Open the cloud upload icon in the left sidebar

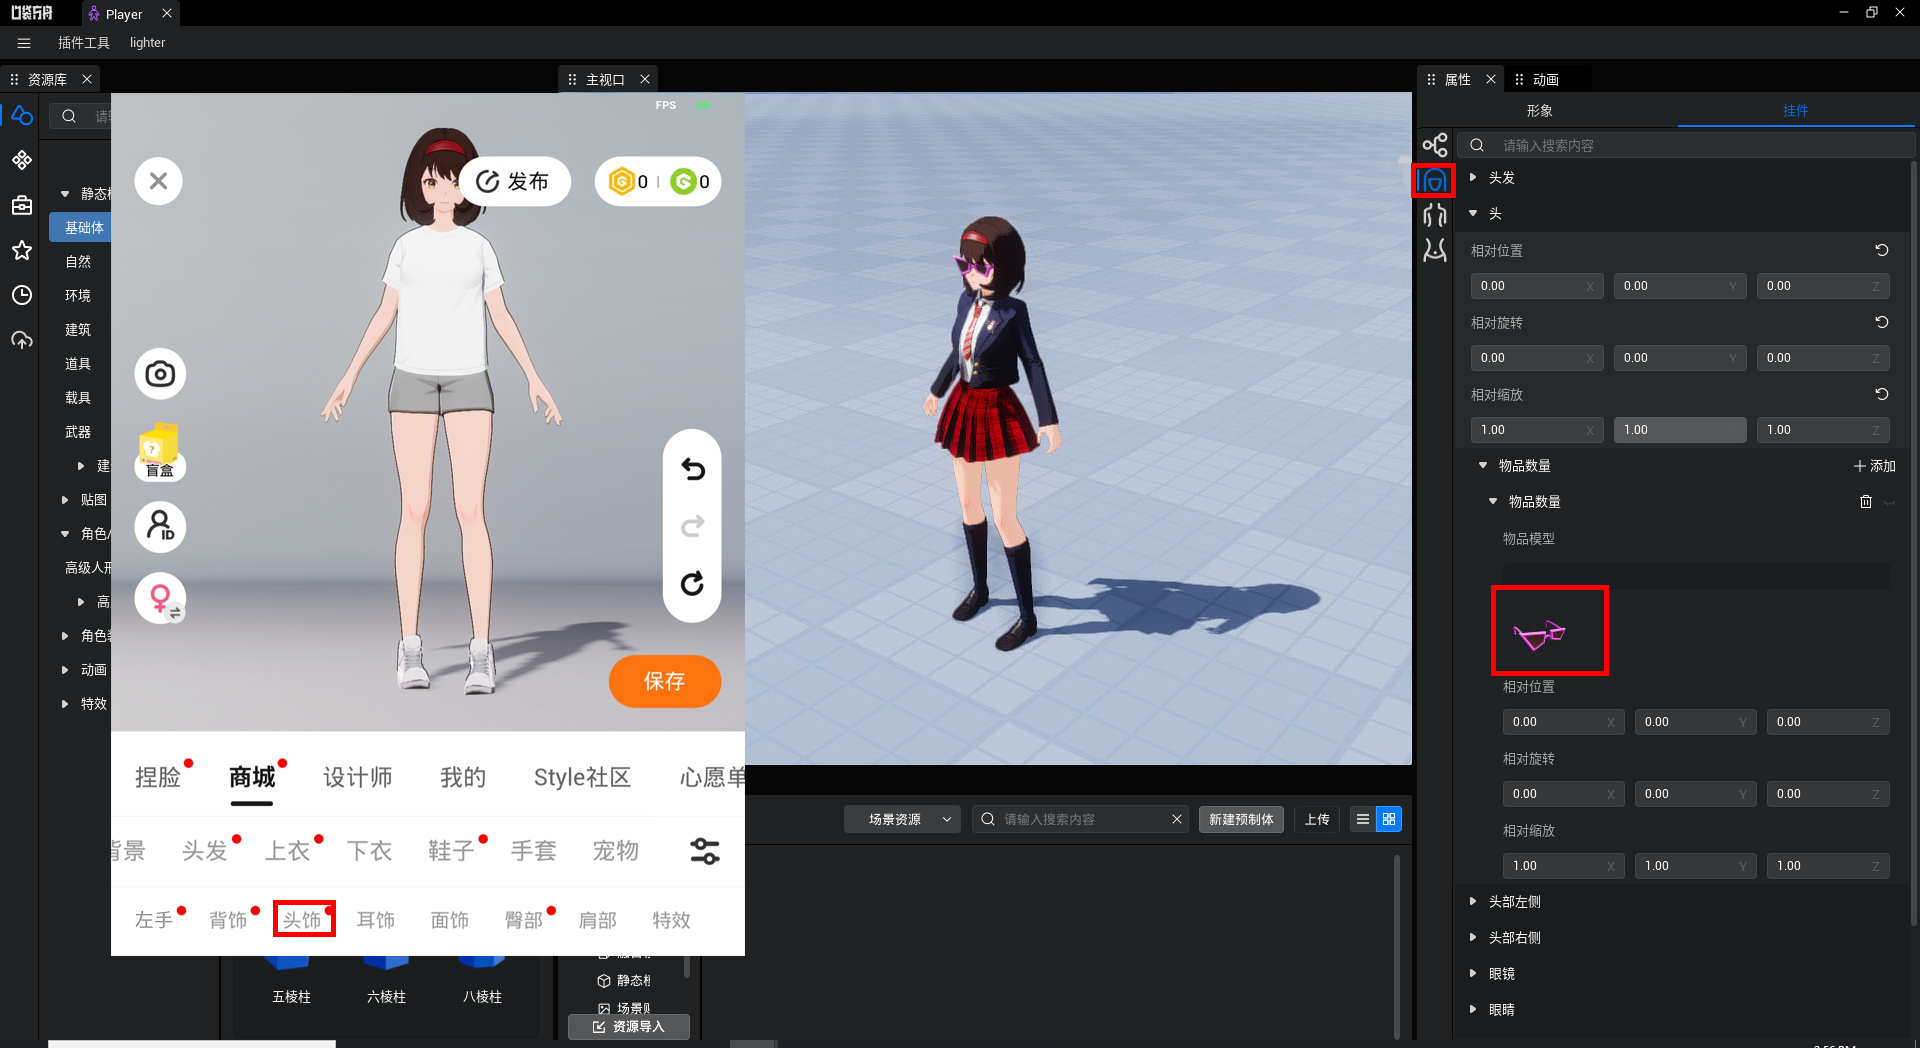click(22, 340)
